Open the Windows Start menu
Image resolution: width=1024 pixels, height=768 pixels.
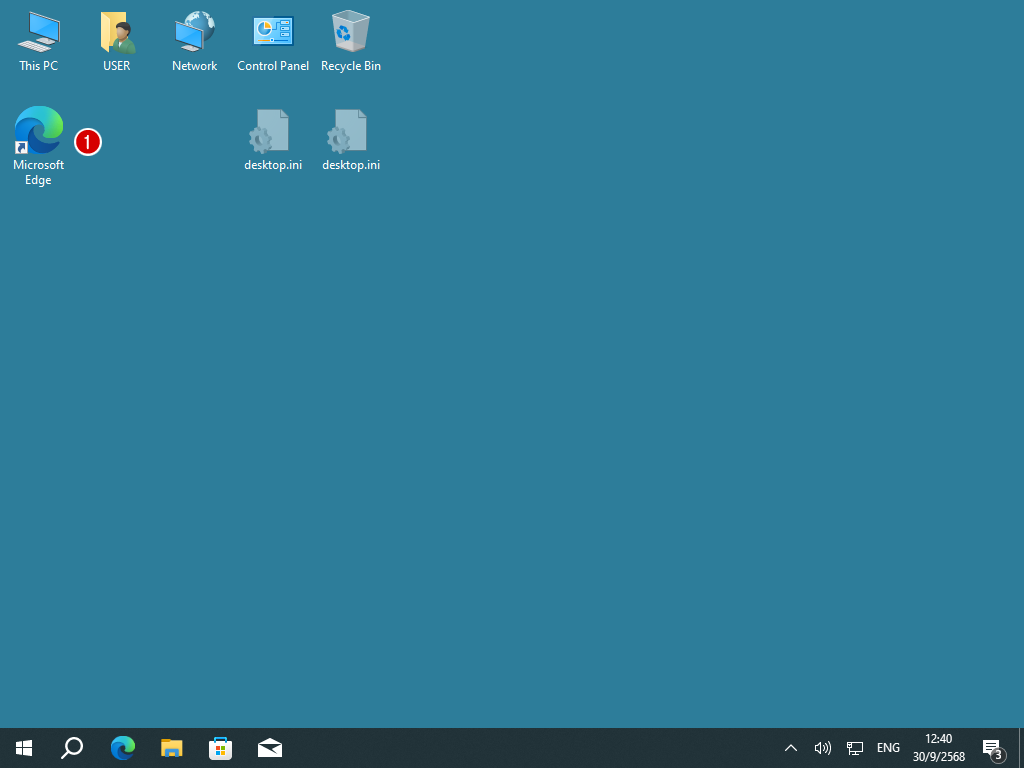click(x=24, y=748)
